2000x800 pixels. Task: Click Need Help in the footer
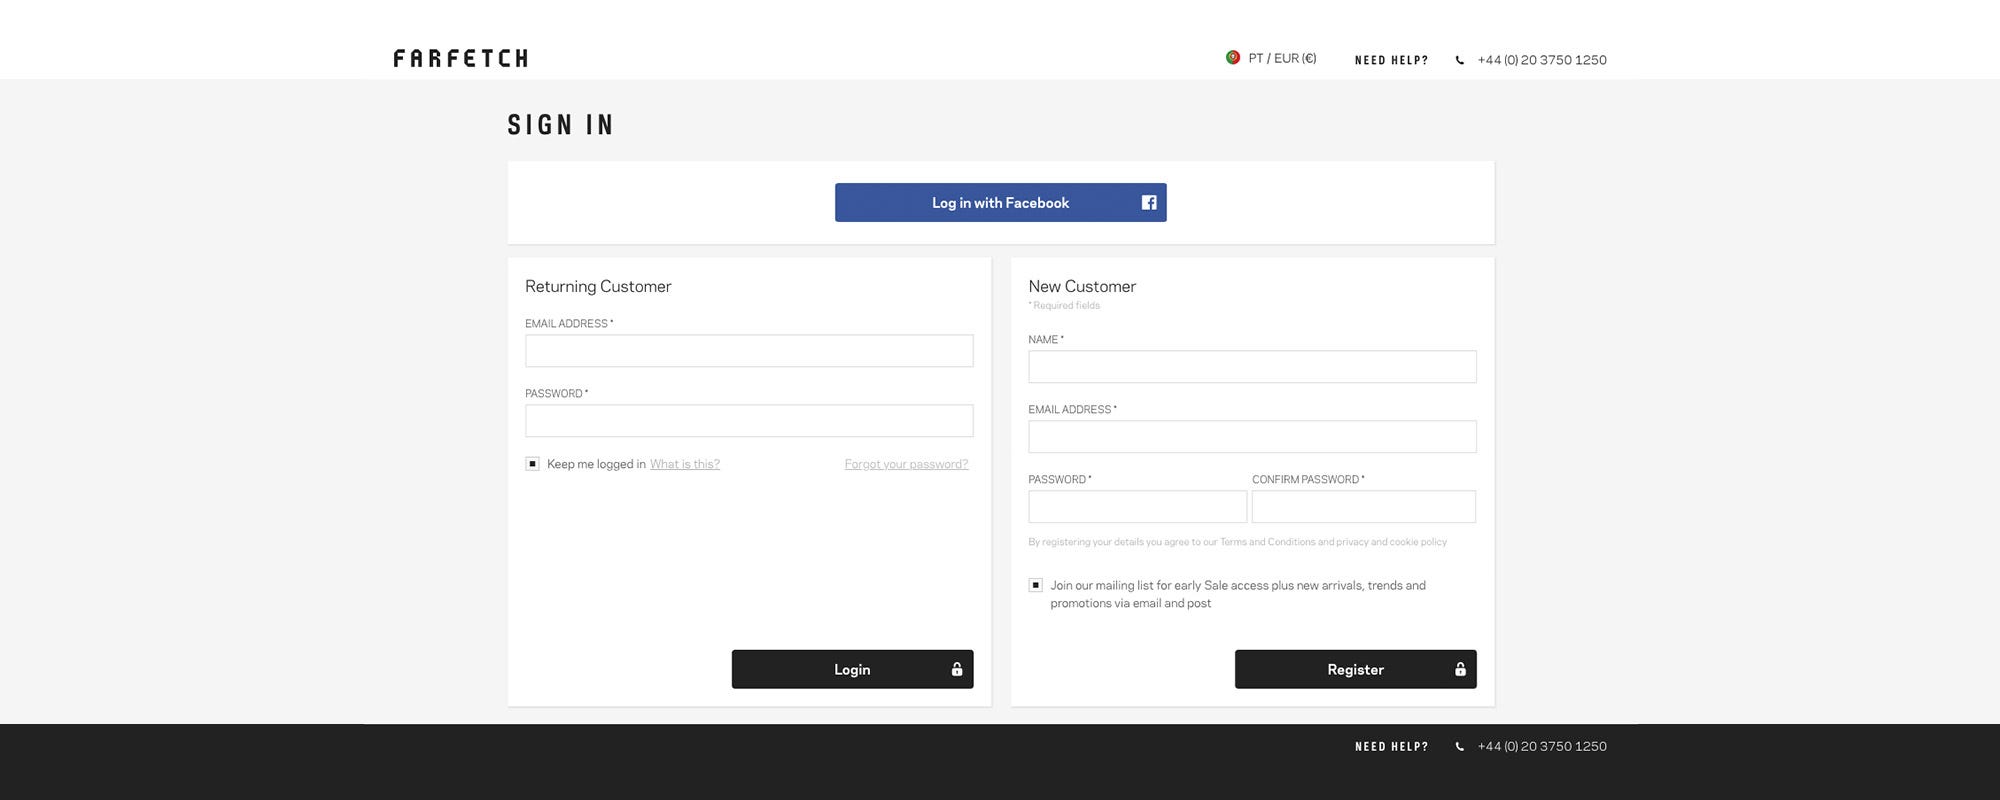pyautogui.click(x=1391, y=747)
